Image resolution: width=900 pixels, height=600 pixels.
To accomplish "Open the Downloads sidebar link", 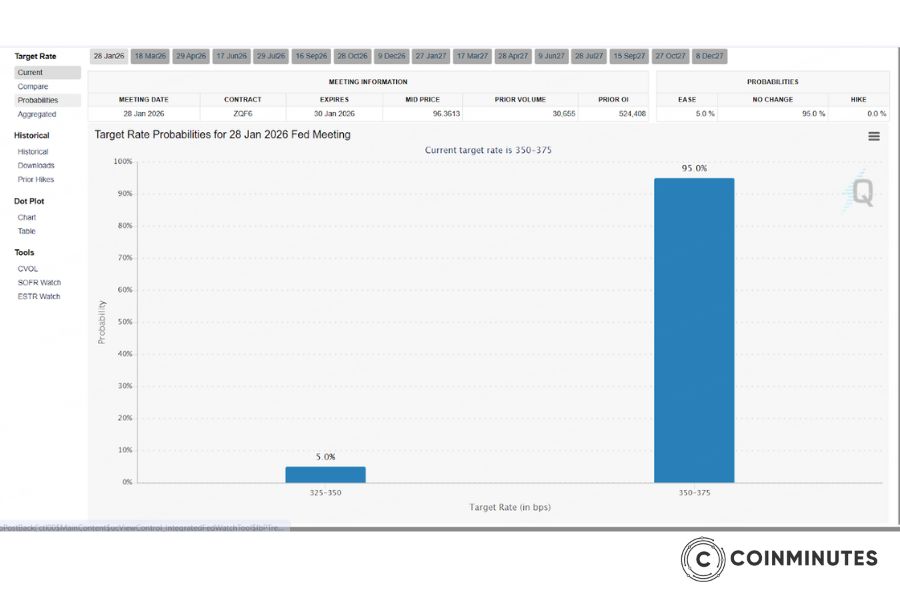I will tap(36, 166).
